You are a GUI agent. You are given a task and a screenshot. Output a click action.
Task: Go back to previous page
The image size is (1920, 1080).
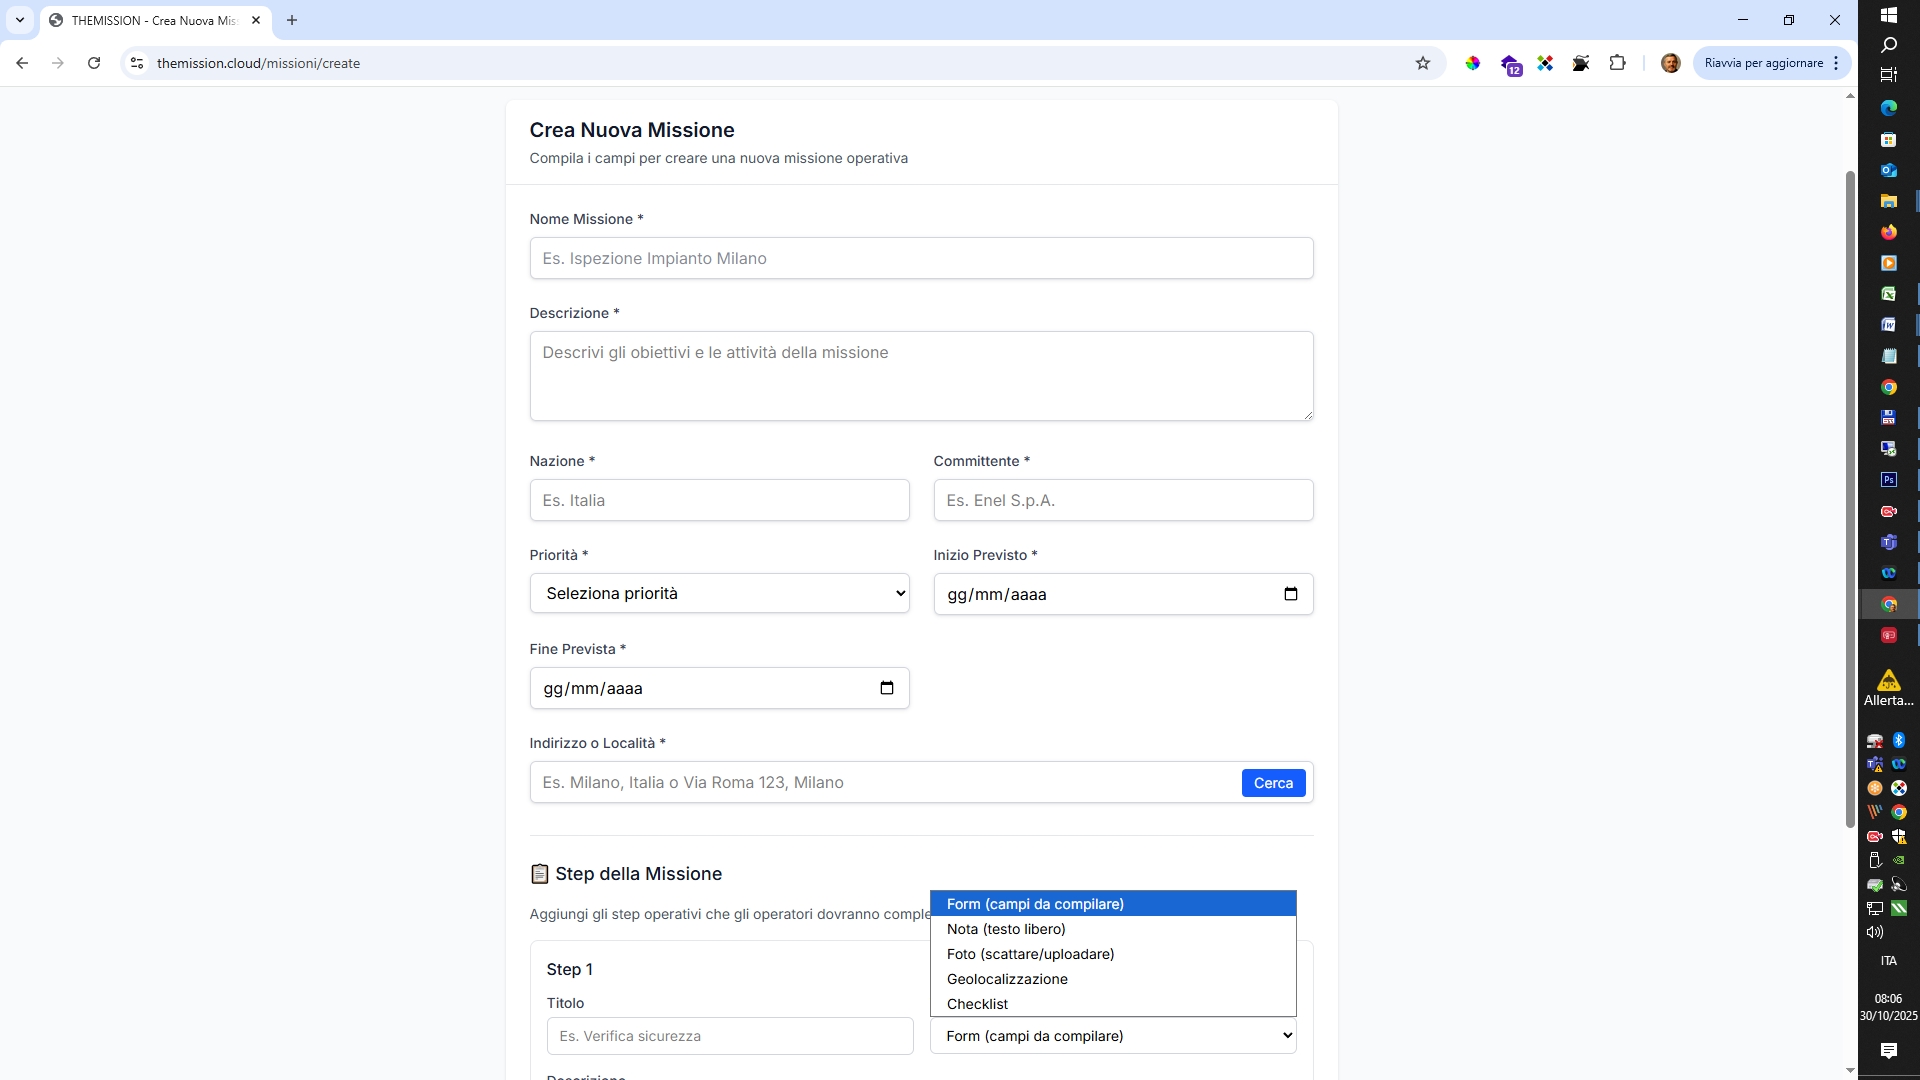click(x=22, y=63)
